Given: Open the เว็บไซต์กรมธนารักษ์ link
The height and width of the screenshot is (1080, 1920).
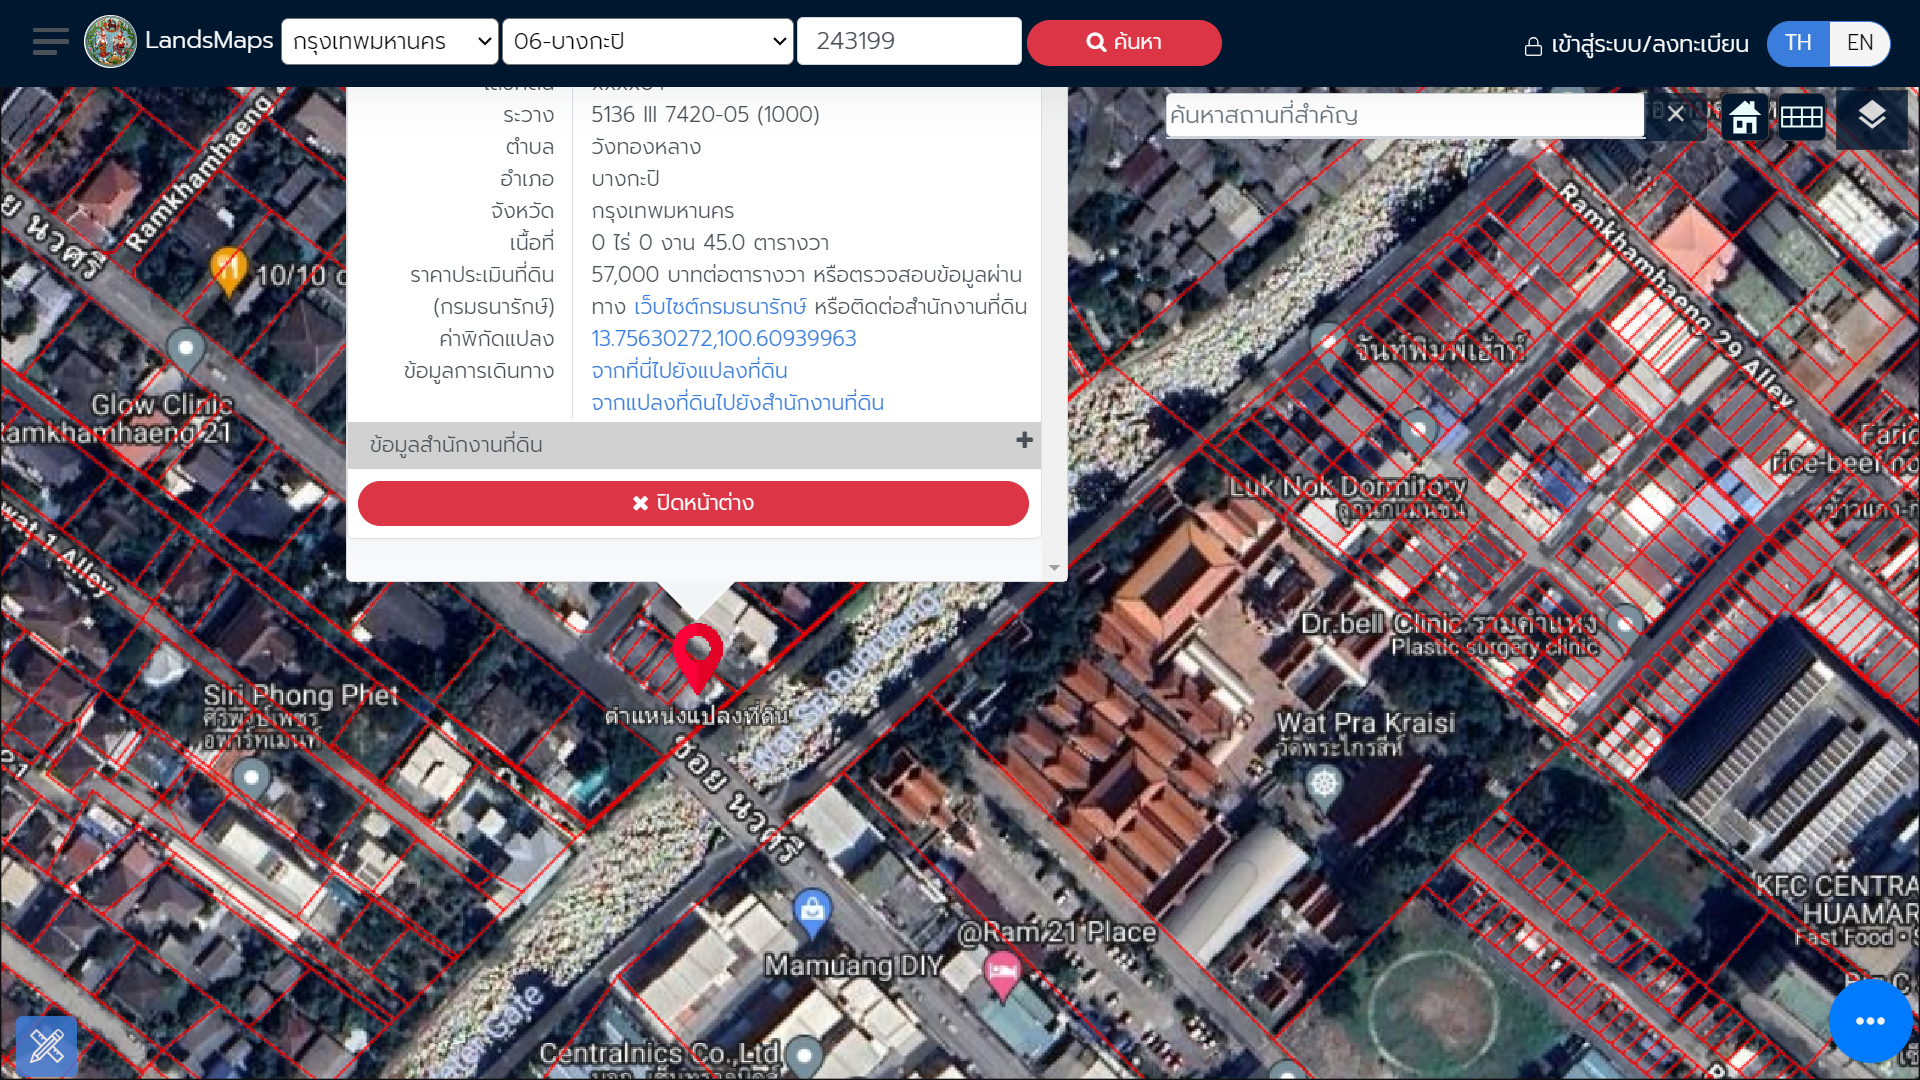Looking at the screenshot, I should pos(720,307).
